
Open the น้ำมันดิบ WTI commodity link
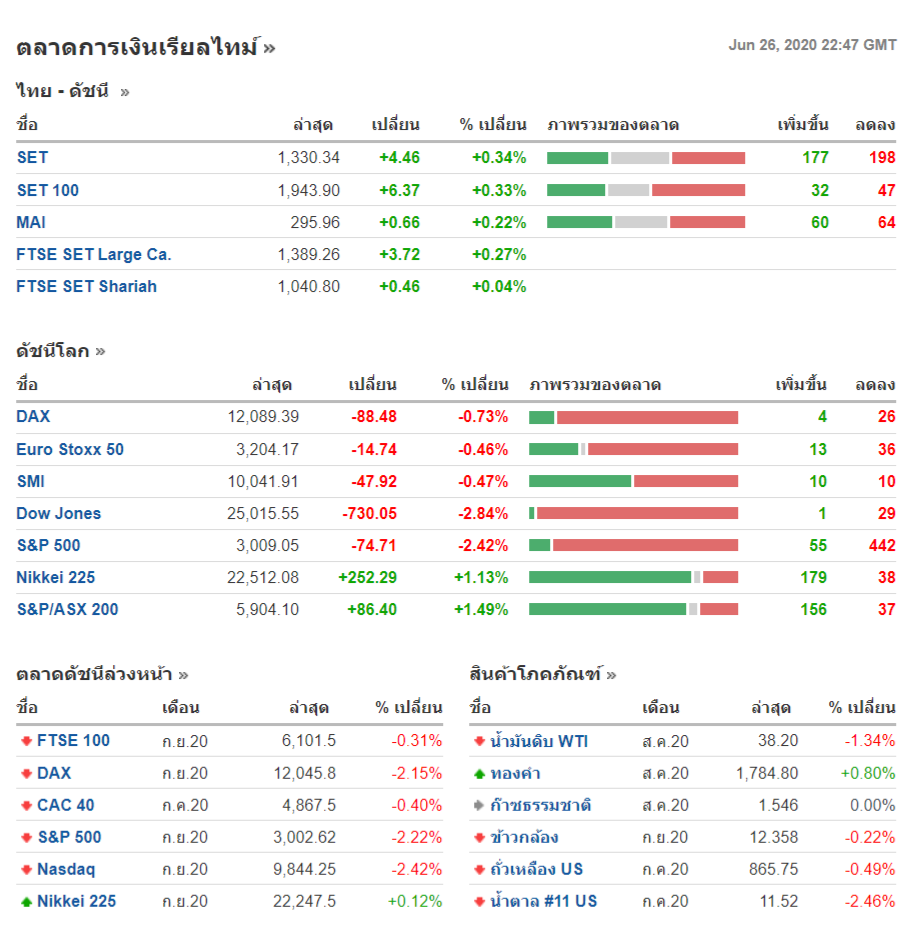point(539,741)
